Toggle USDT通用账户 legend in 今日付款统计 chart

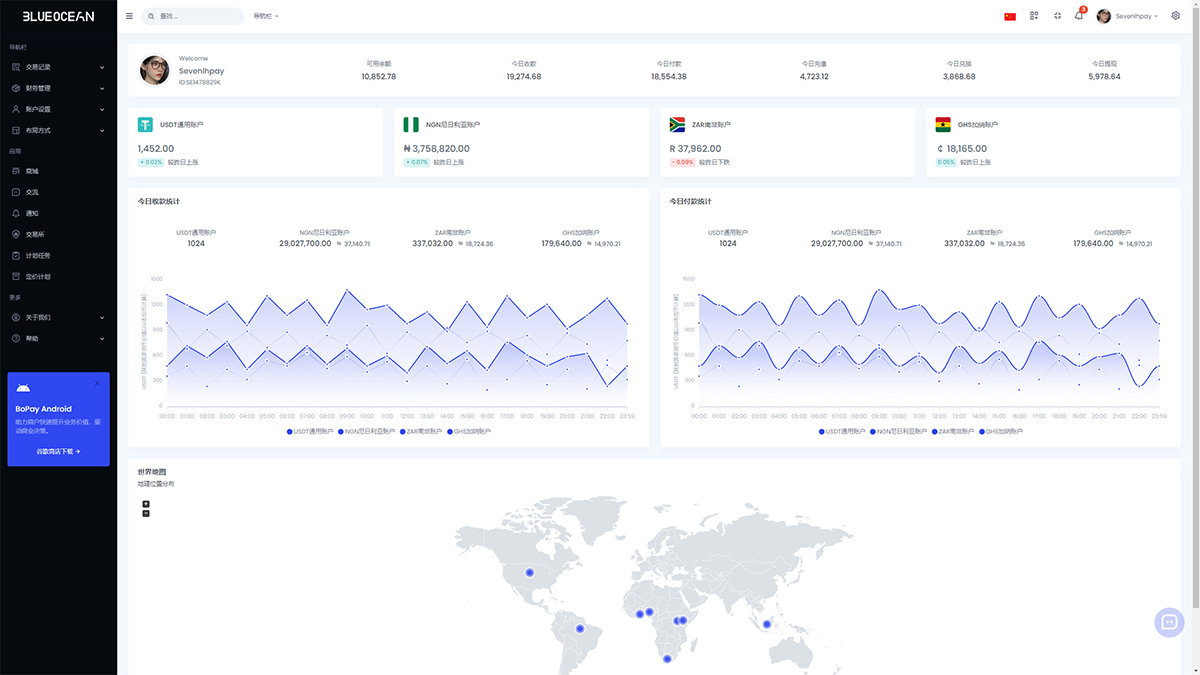(x=842, y=431)
